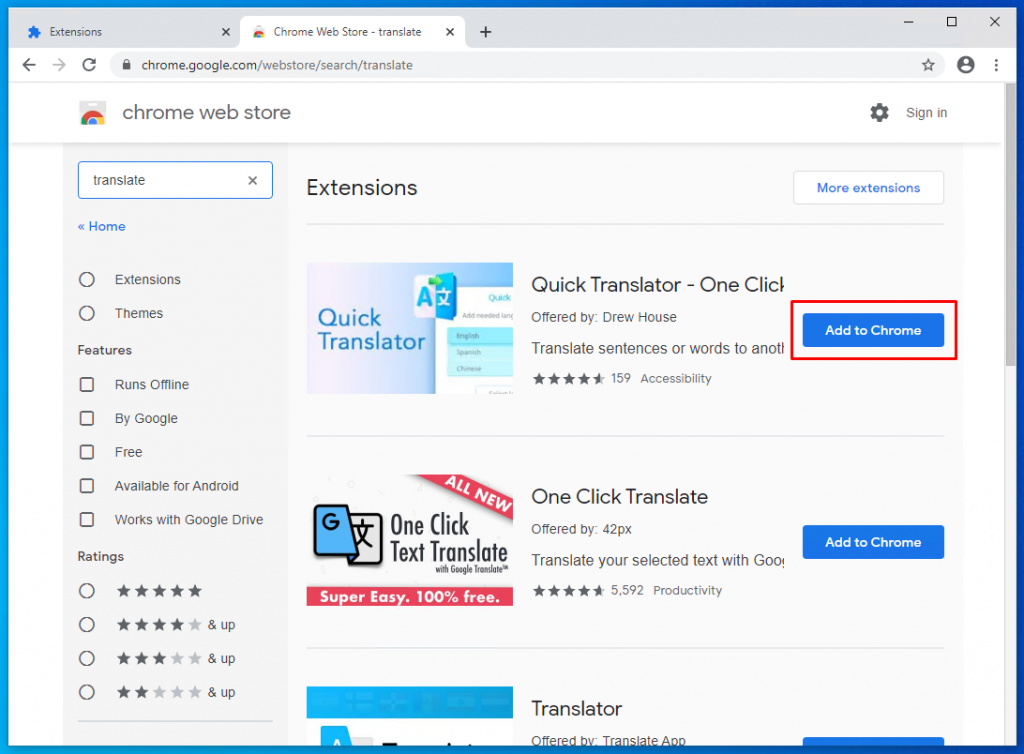The height and width of the screenshot is (754, 1024).
Task: Add Quick Translator to Chrome
Action: (872, 330)
